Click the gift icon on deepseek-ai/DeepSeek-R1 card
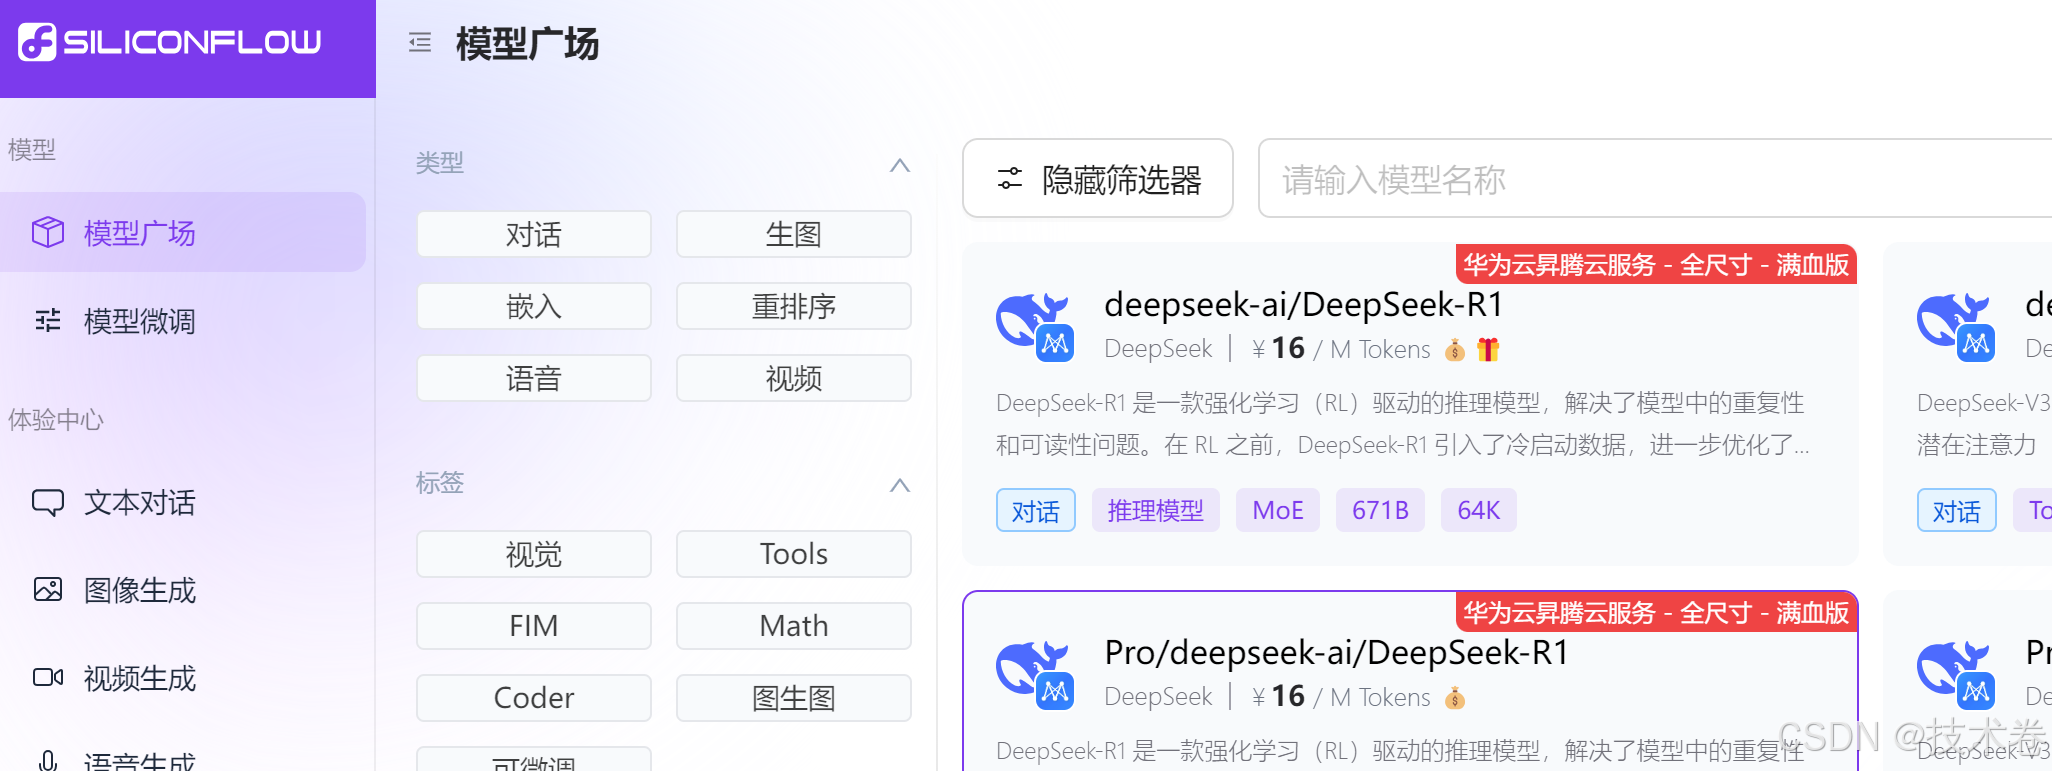 tap(1488, 349)
